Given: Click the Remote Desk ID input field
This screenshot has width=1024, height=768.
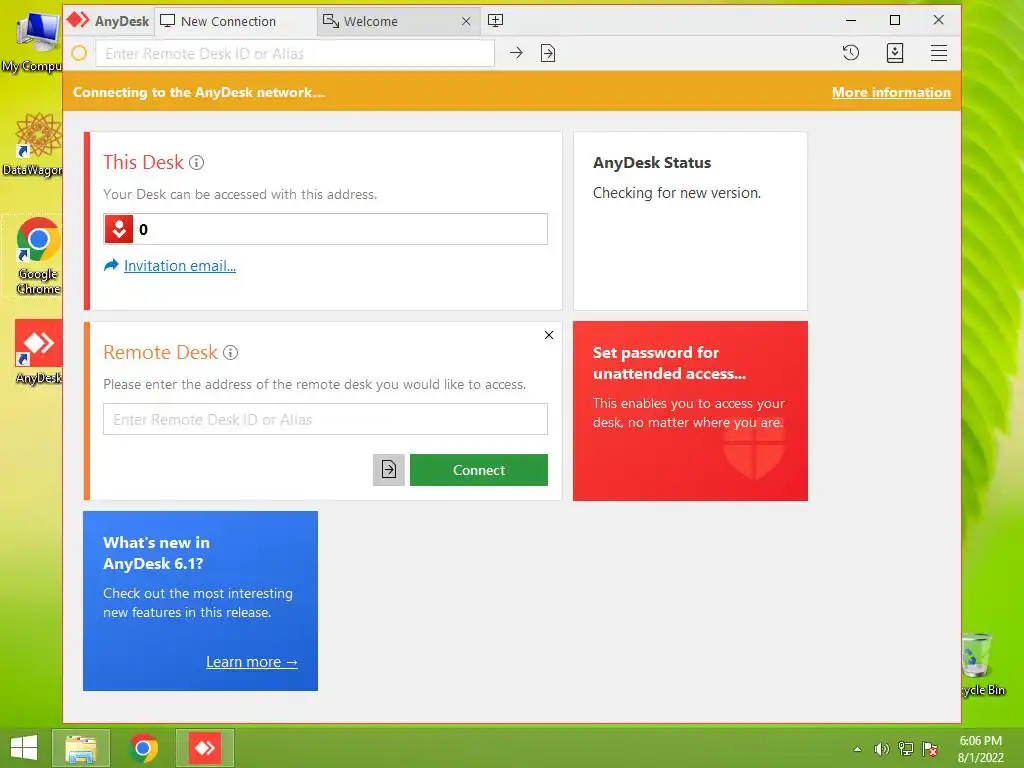Looking at the screenshot, I should (x=325, y=419).
